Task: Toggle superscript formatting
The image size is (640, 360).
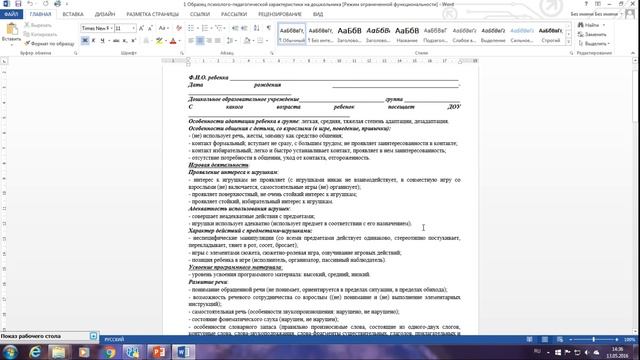Action: click(x=133, y=40)
